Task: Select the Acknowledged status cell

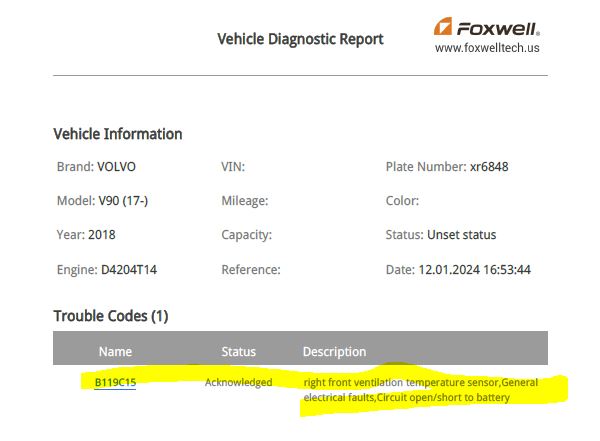Action: tap(238, 382)
